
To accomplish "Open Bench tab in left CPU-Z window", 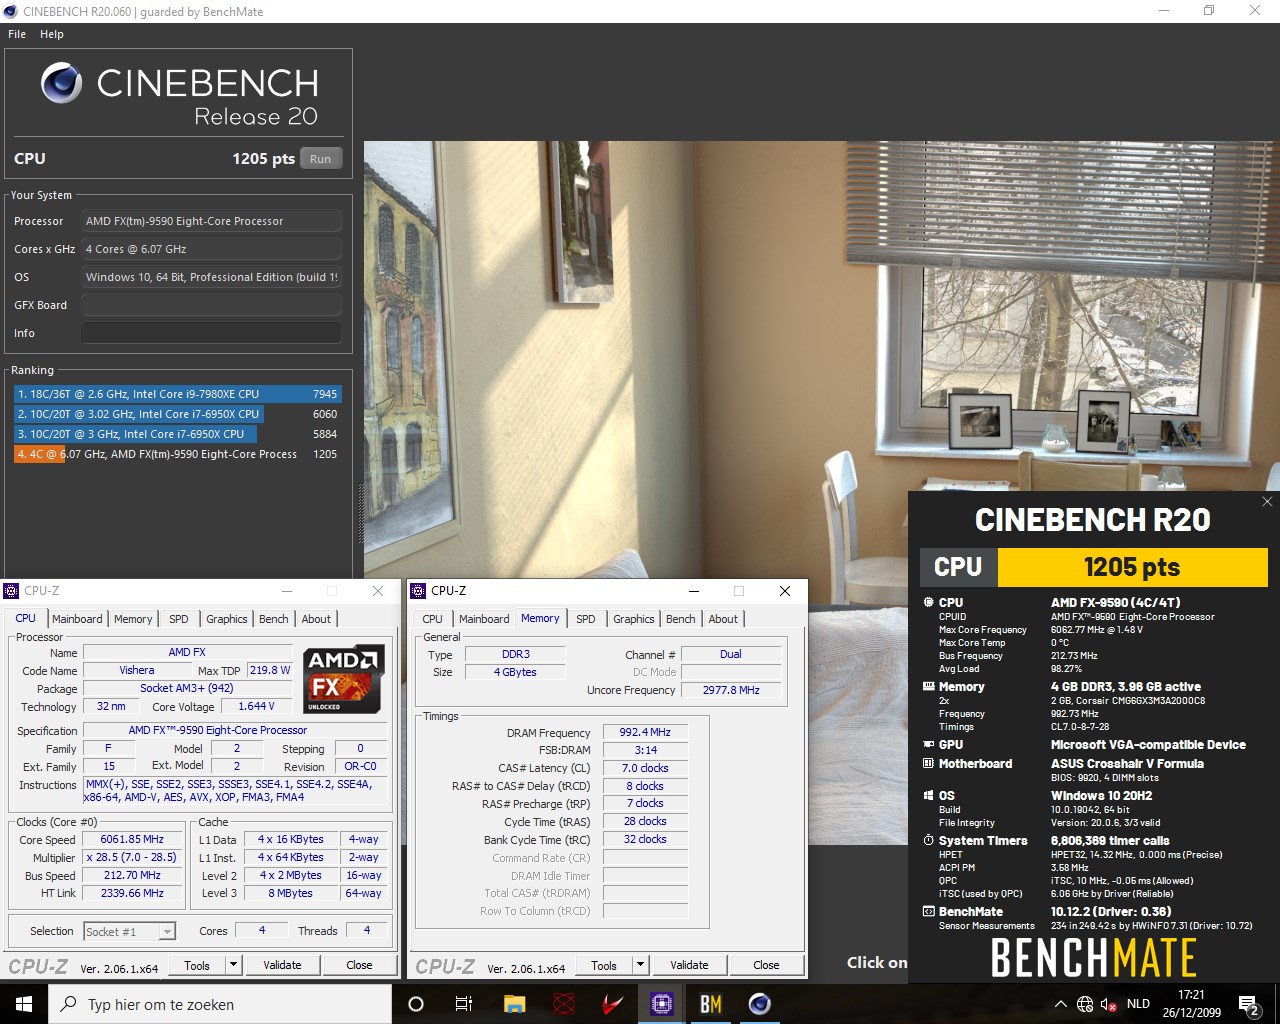I will (274, 619).
